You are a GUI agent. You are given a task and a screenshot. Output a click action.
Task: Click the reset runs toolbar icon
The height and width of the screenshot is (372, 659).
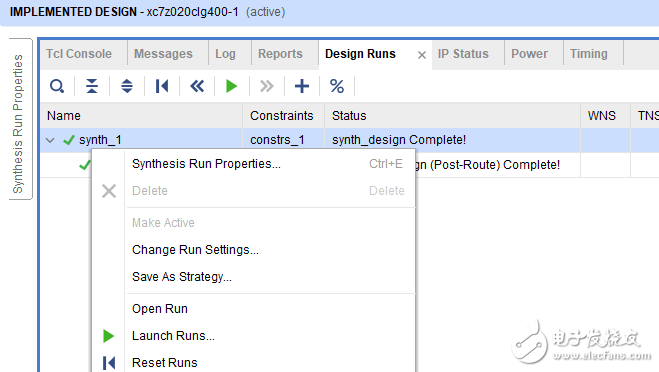[x=162, y=86]
